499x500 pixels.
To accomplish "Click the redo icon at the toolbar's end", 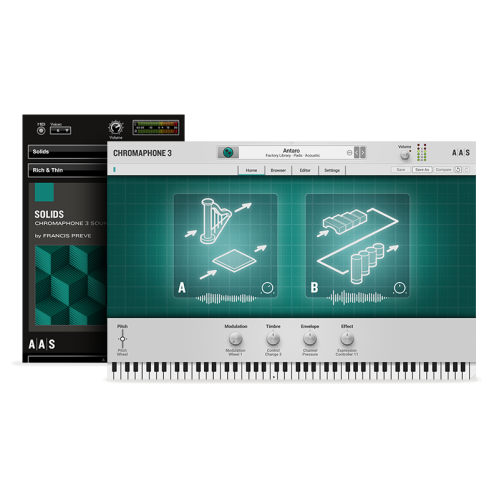I will coord(466,170).
